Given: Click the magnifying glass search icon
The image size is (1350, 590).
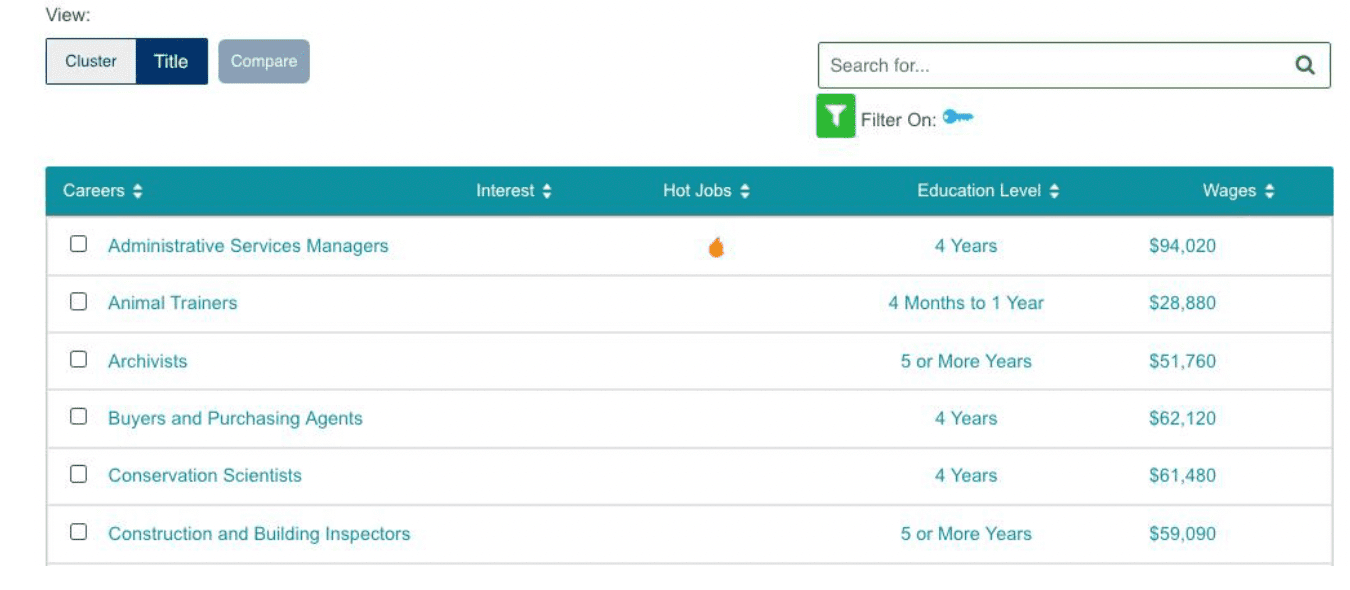Looking at the screenshot, I should pyautogui.click(x=1304, y=65).
